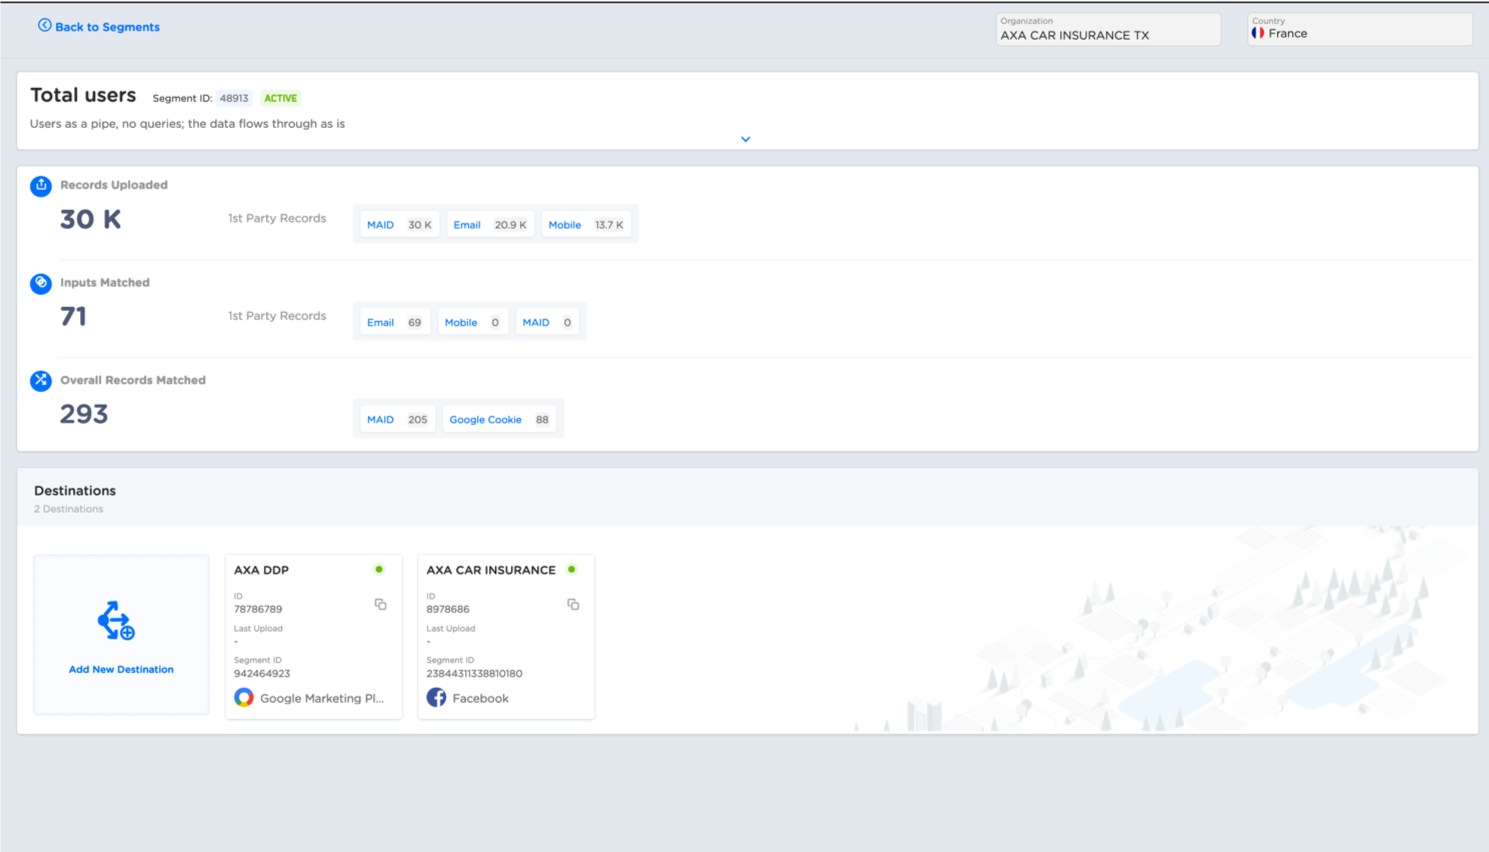The width and height of the screenshot is (1489, 852).
Task: Select the Mobile 0 matched chip
Action: click(x=472, y=322)
